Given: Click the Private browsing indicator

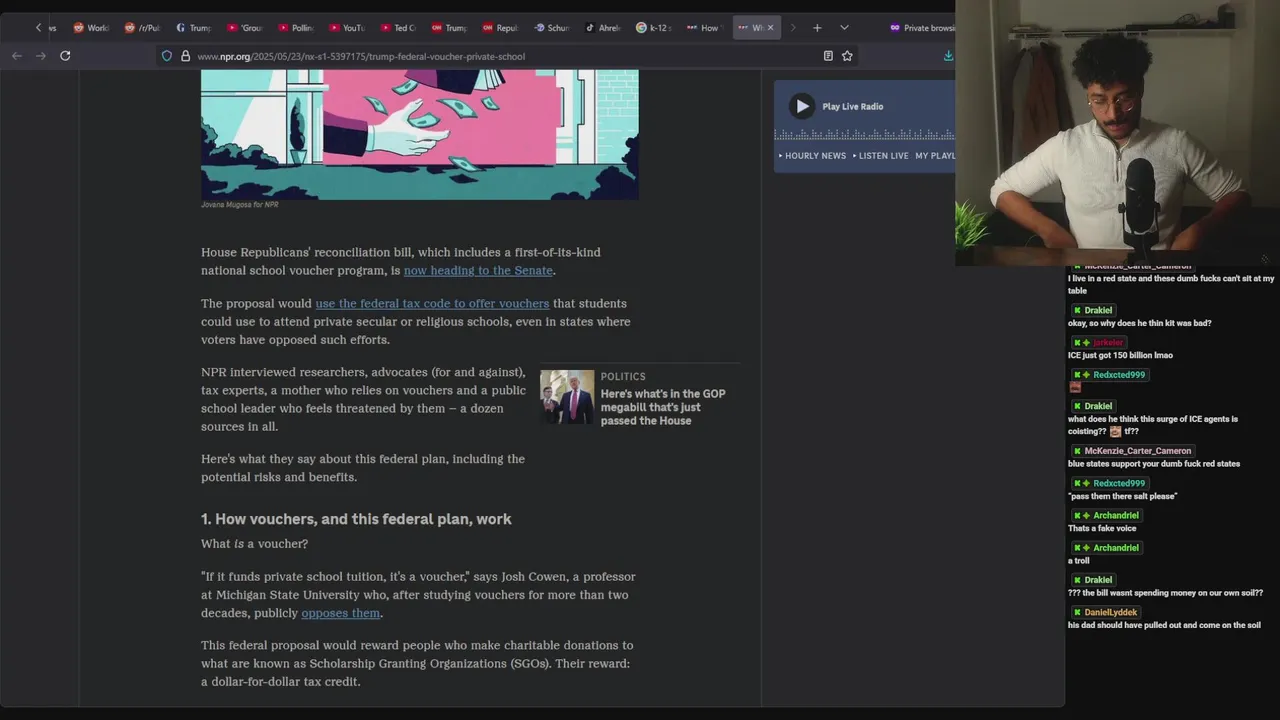Looking at the screenshot, I should pyautogui.click(x=922, y=28).
